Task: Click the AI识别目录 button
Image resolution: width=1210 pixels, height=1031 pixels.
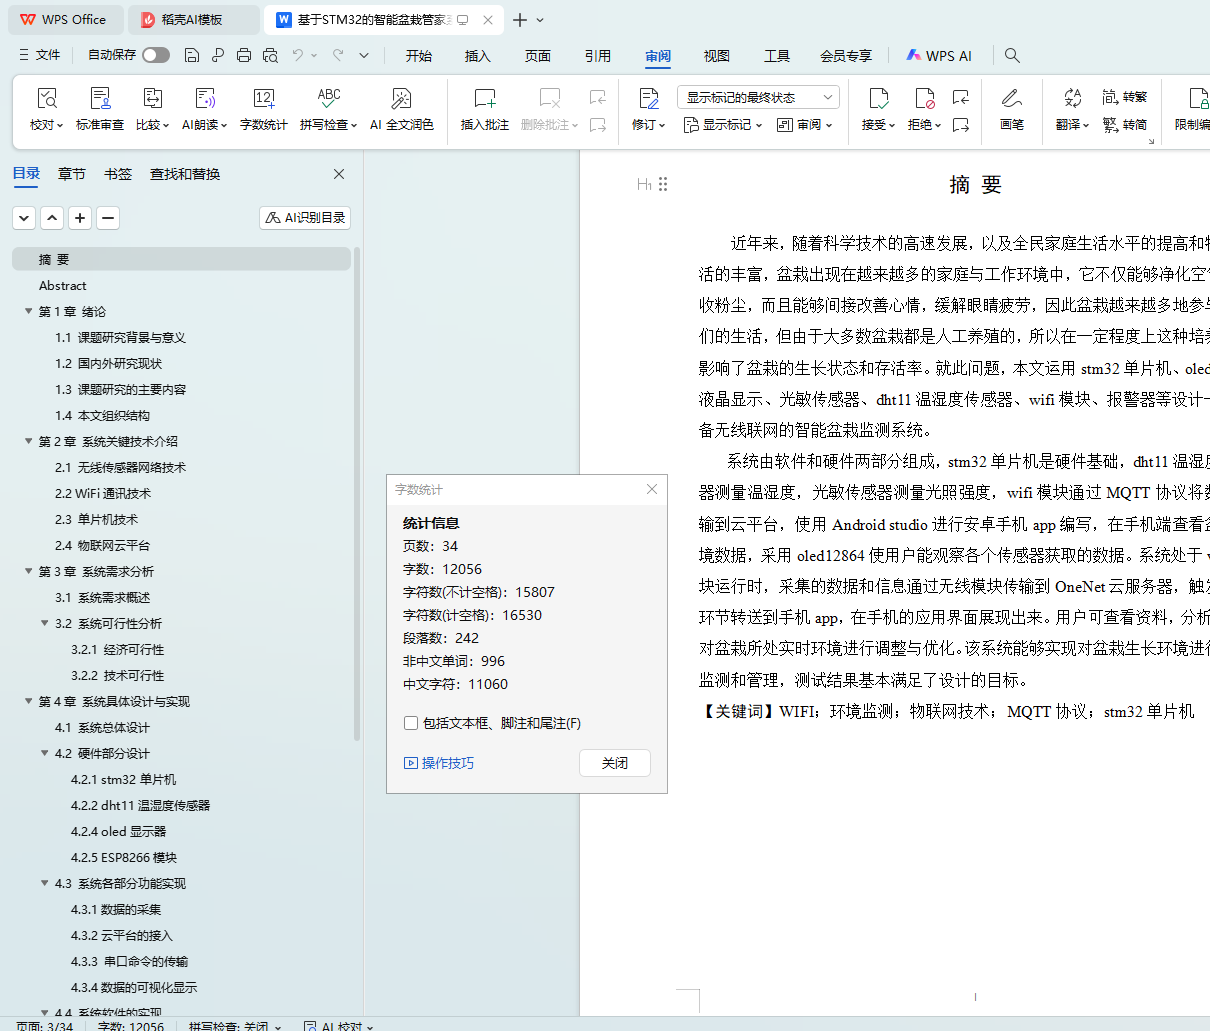Action: tap(305, 217)
